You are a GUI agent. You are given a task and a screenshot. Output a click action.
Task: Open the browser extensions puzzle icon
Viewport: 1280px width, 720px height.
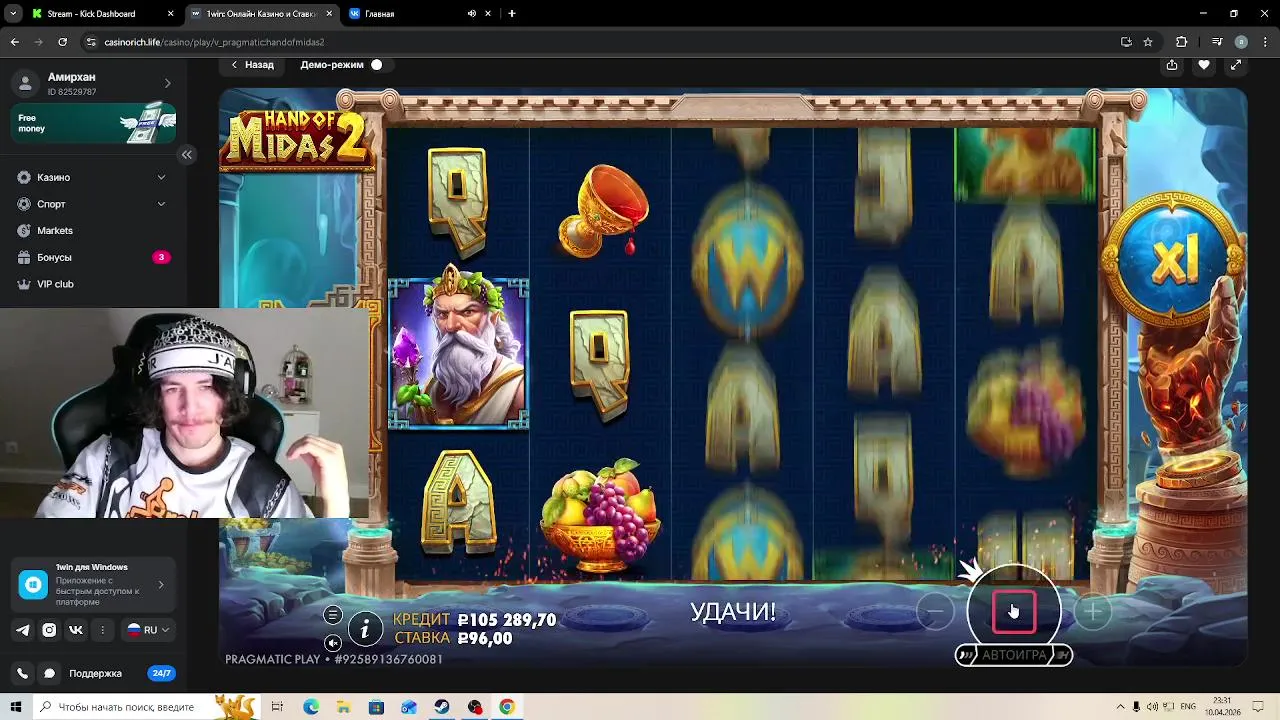[1181, 42]
